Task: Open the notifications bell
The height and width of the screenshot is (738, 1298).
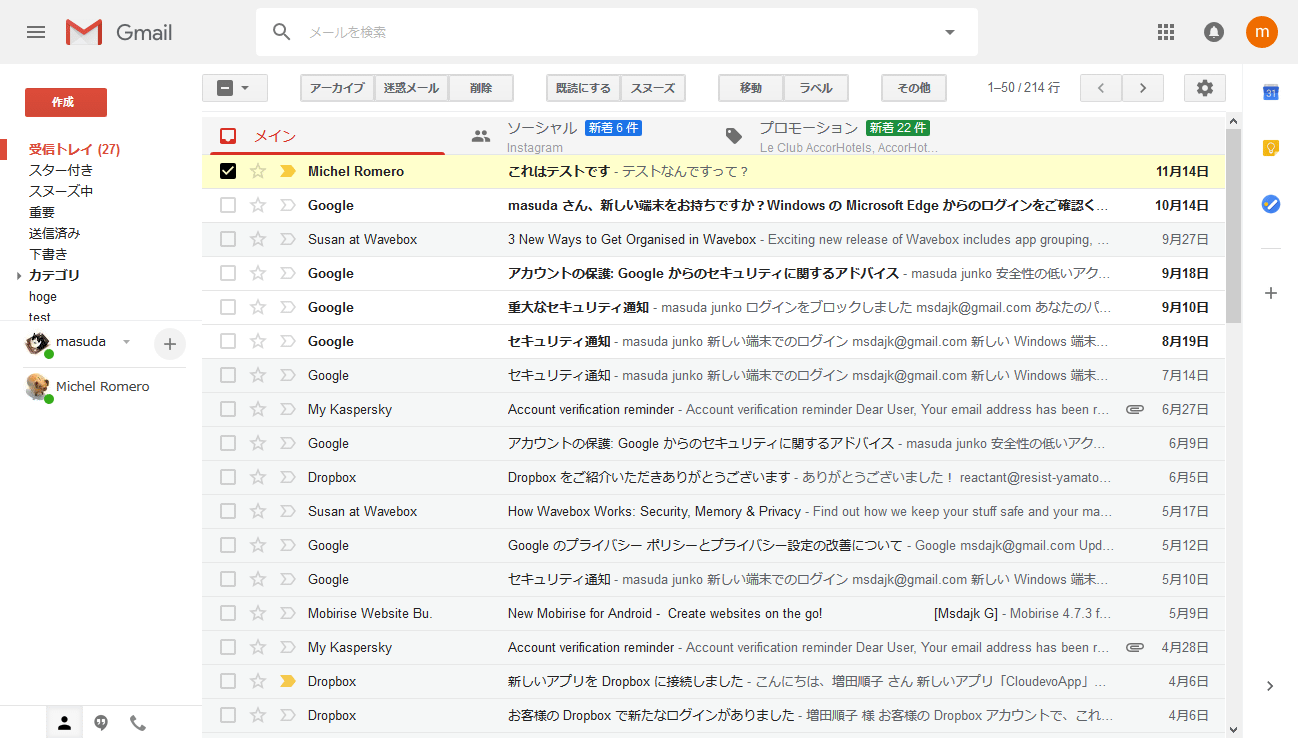Action: (x=1214, y=32)
